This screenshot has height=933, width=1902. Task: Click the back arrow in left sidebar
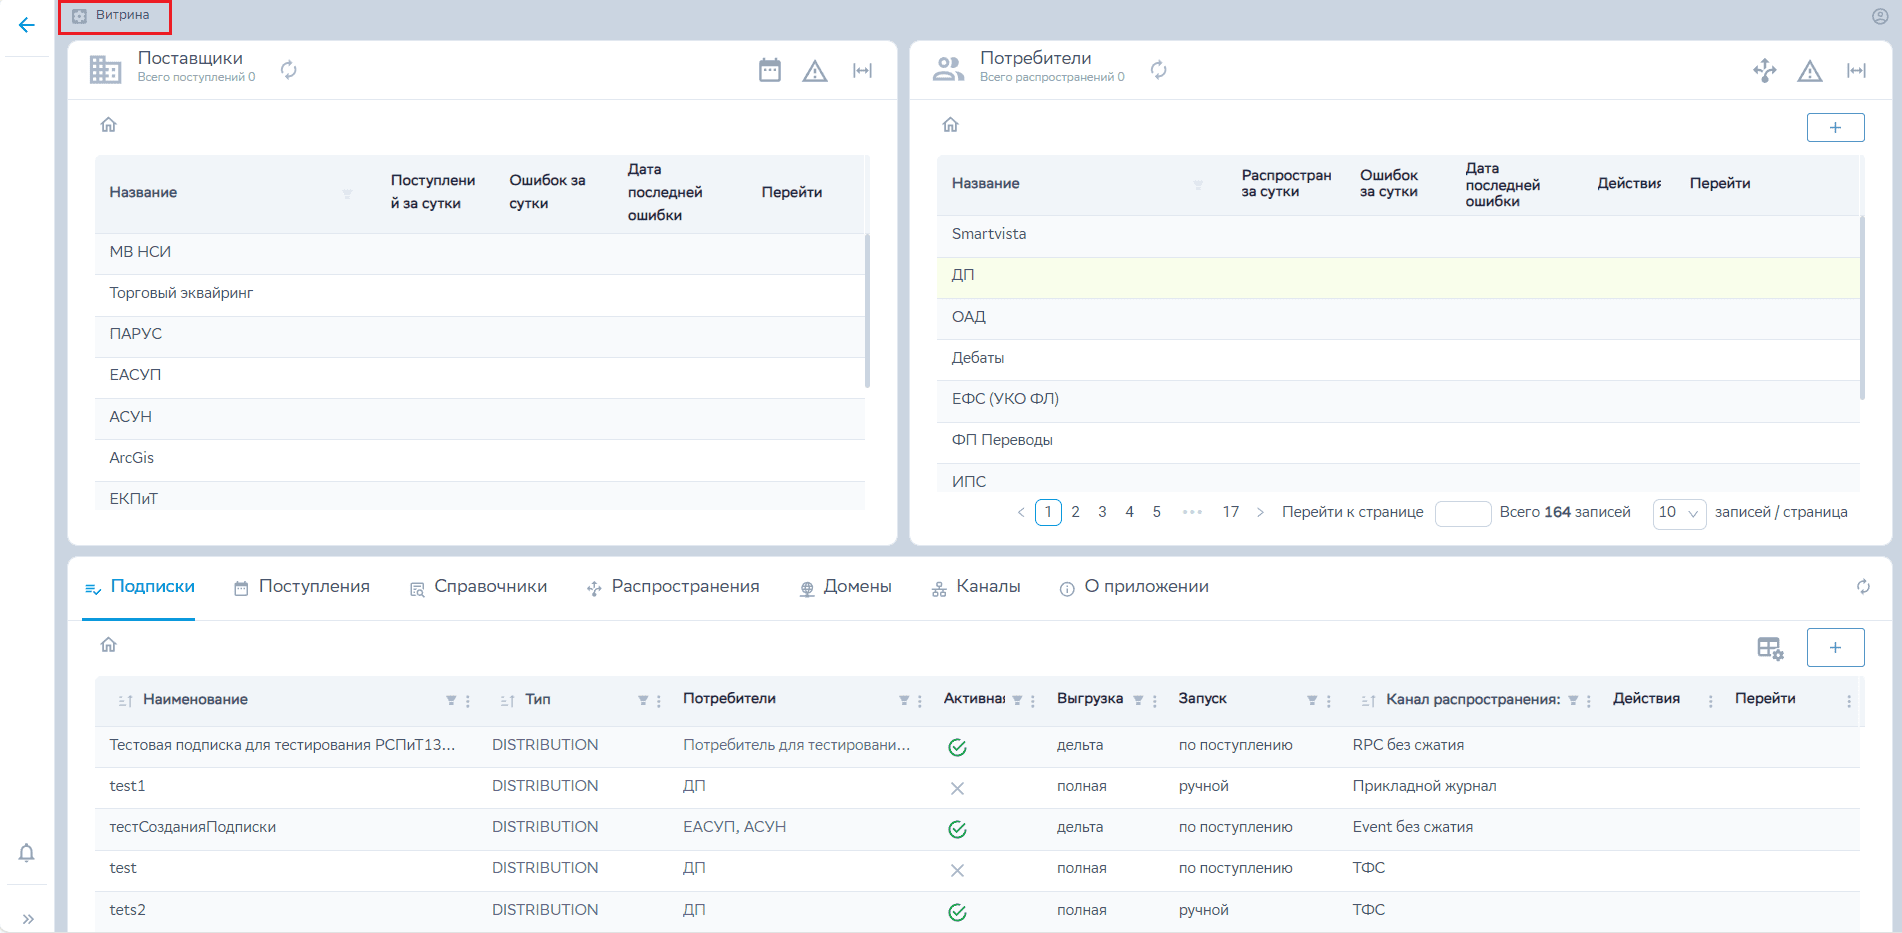(x=27, y=25)
